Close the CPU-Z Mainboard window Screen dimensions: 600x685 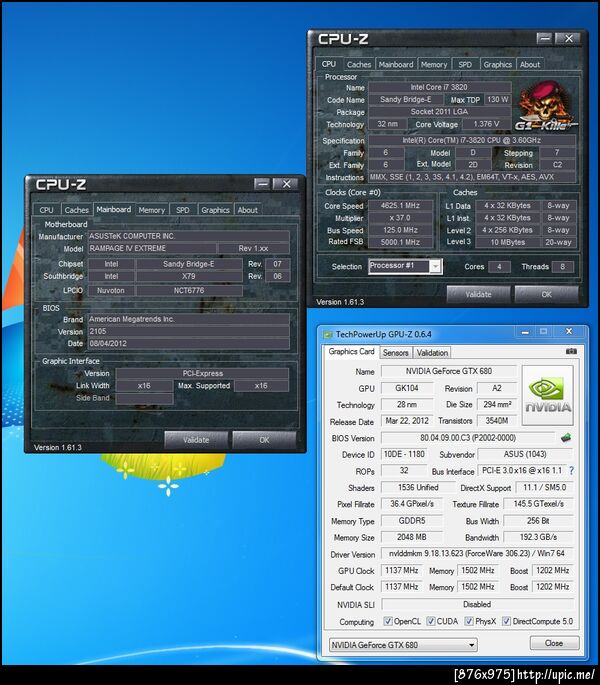coord(286,184)
